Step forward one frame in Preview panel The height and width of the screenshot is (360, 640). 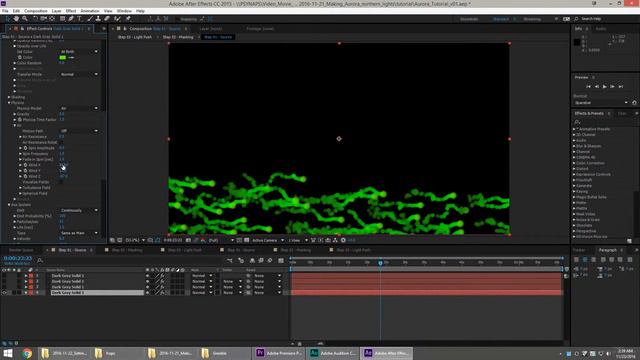tap(612, 87)
